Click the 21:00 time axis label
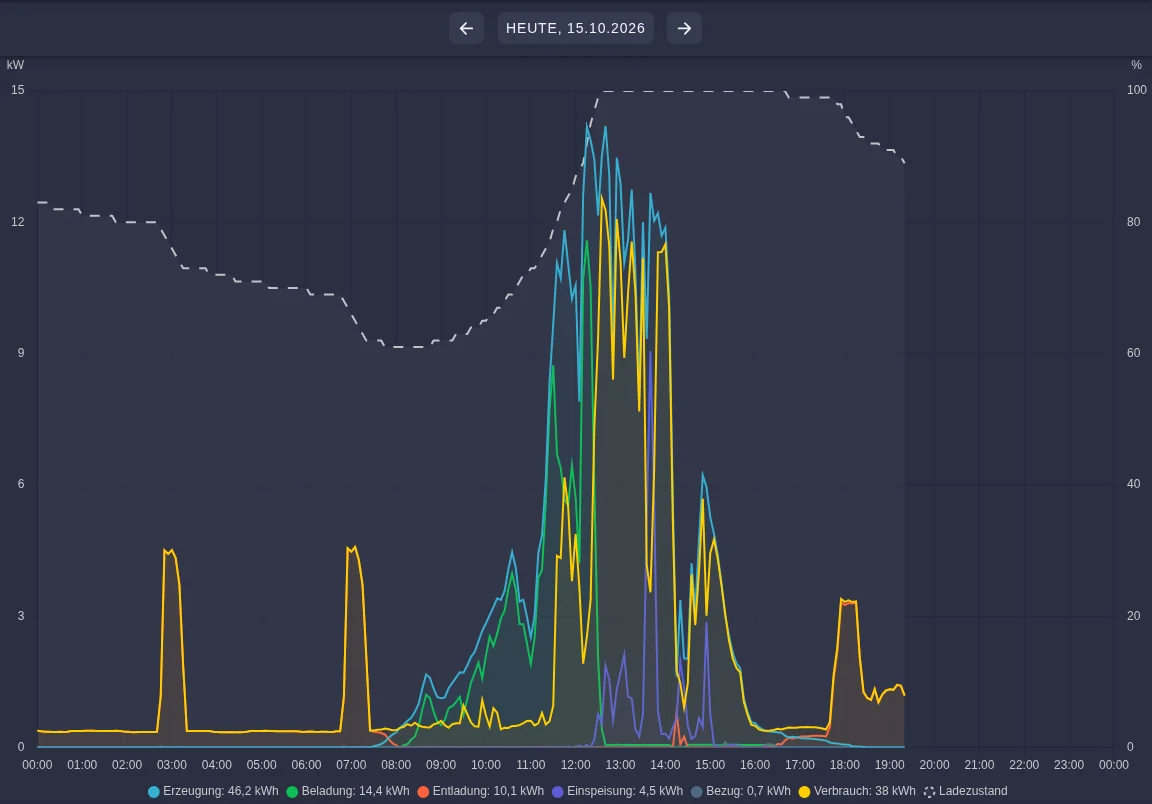This screenshot has width=1152, height=804. point(979,765)
